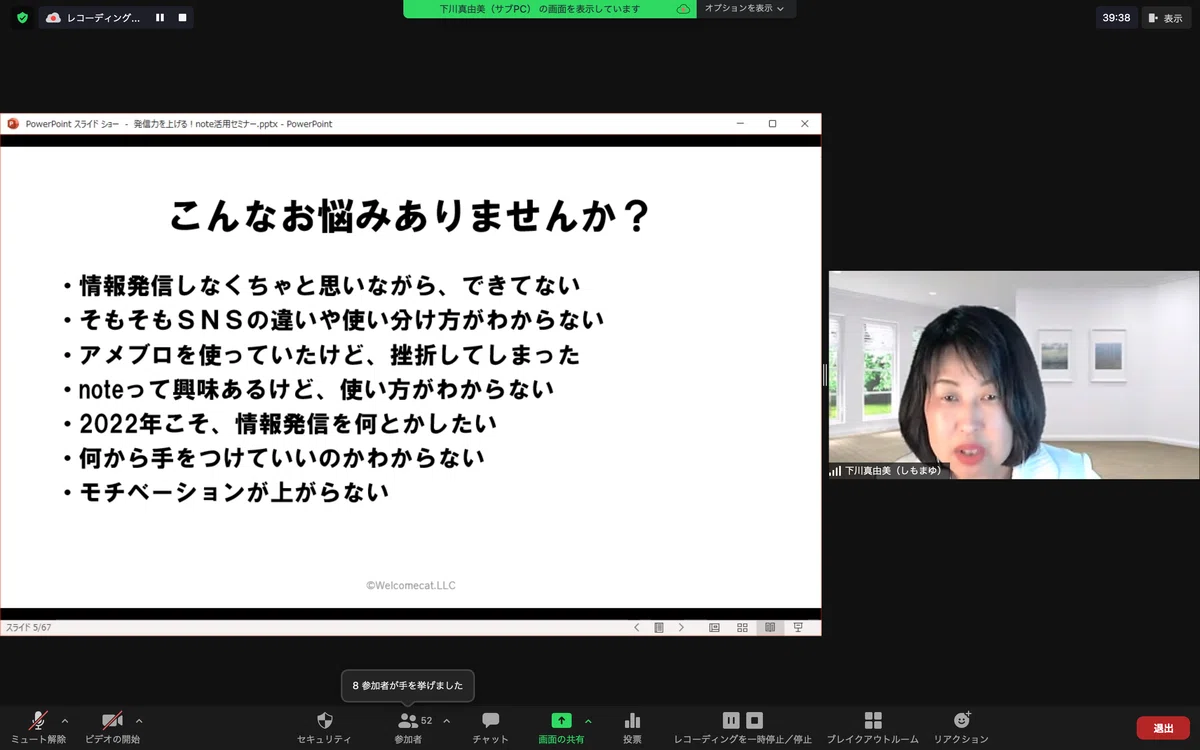1200x750 pixels.
Task: Open the チャット chat panel
Action: [491, 727]
